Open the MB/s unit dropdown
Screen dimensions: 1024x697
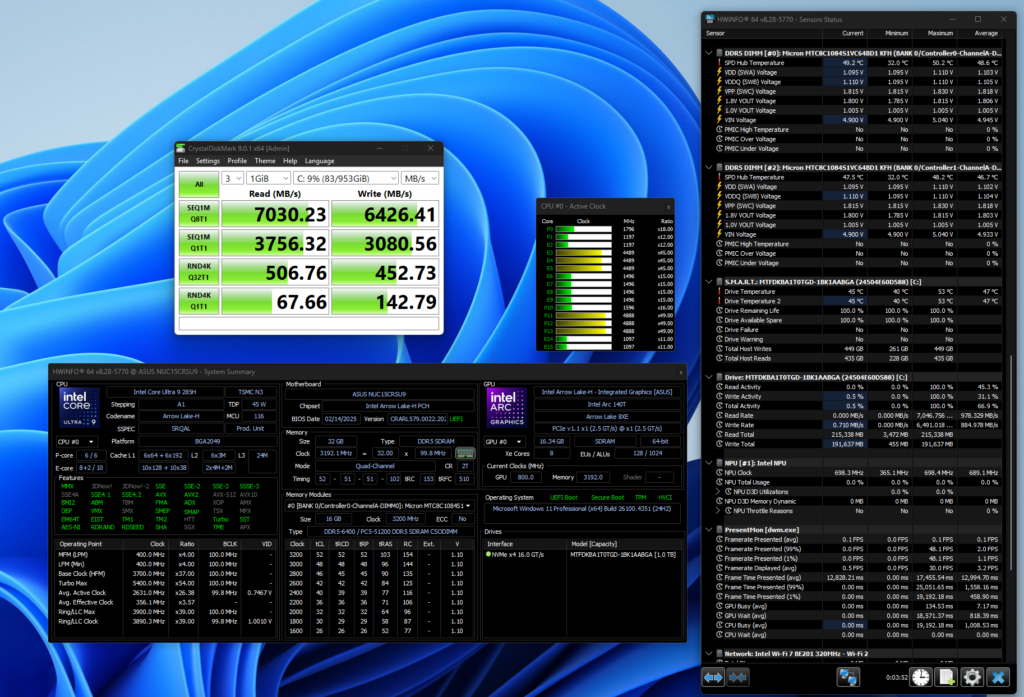click(419, 178)
